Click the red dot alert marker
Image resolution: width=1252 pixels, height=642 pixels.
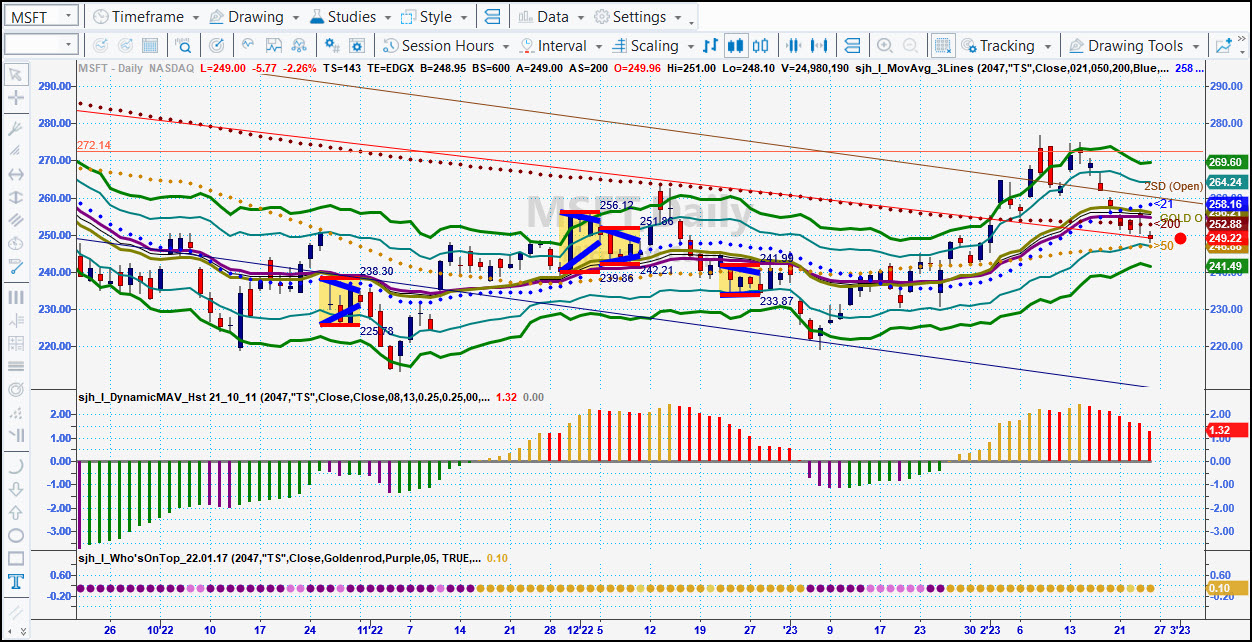pos(1181,239)
